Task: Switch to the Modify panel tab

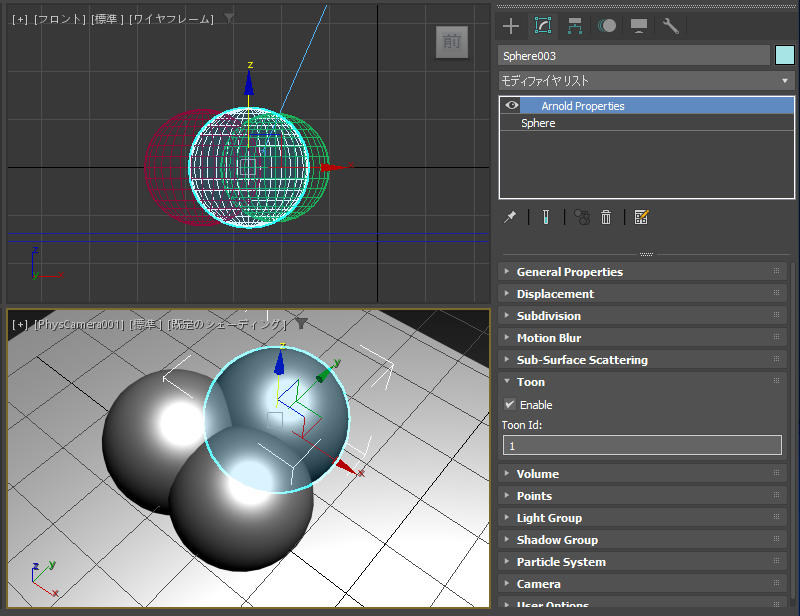Action: point(543,26)
